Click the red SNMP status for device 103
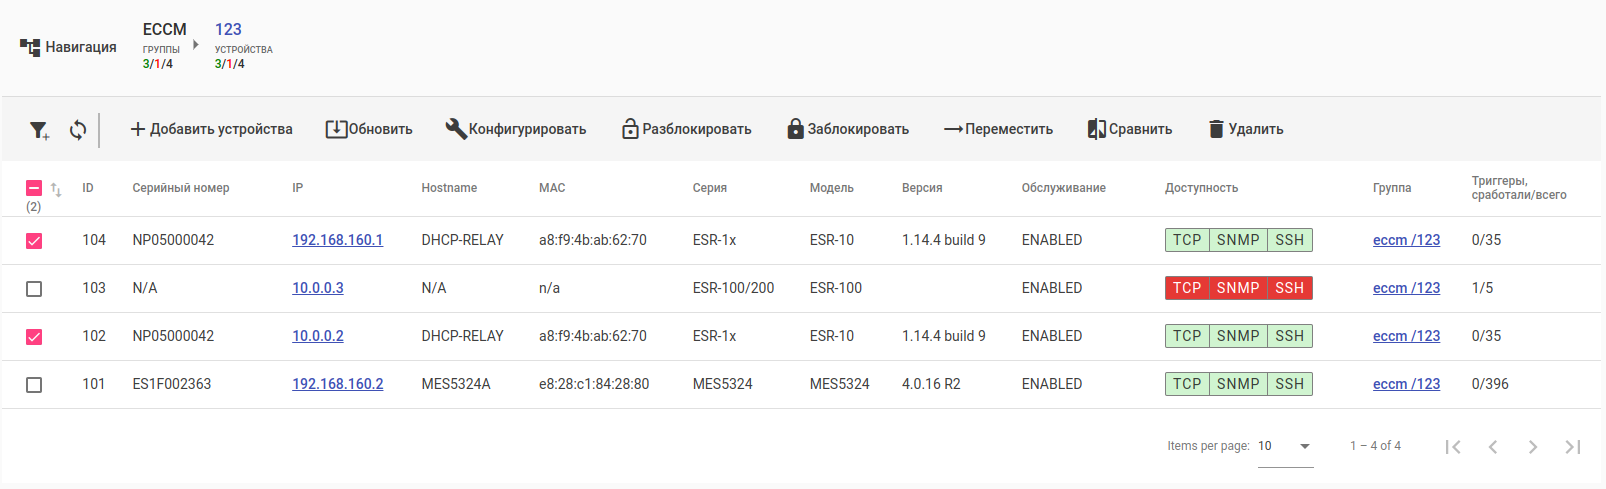Screen dimensions: 1606x489 [x=1237, y=288]
